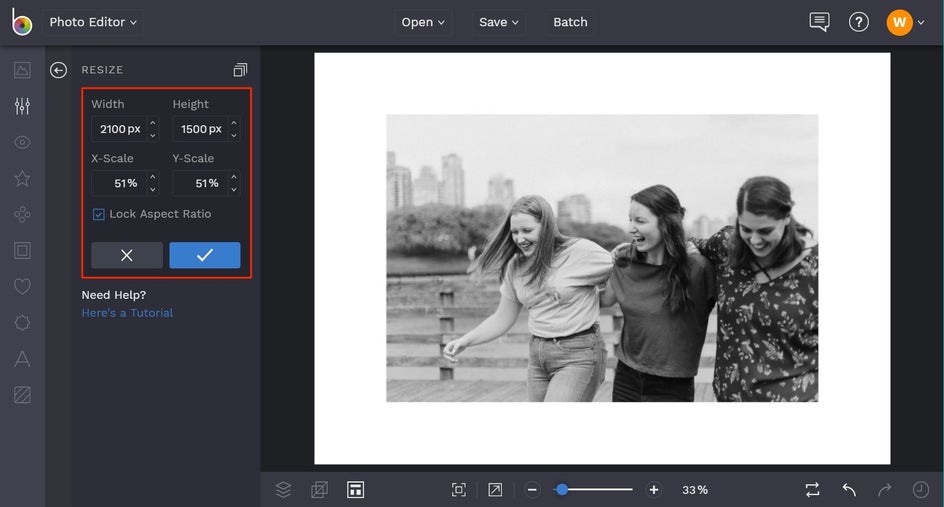Select the star Effects sidebar icon

[22, 178]
